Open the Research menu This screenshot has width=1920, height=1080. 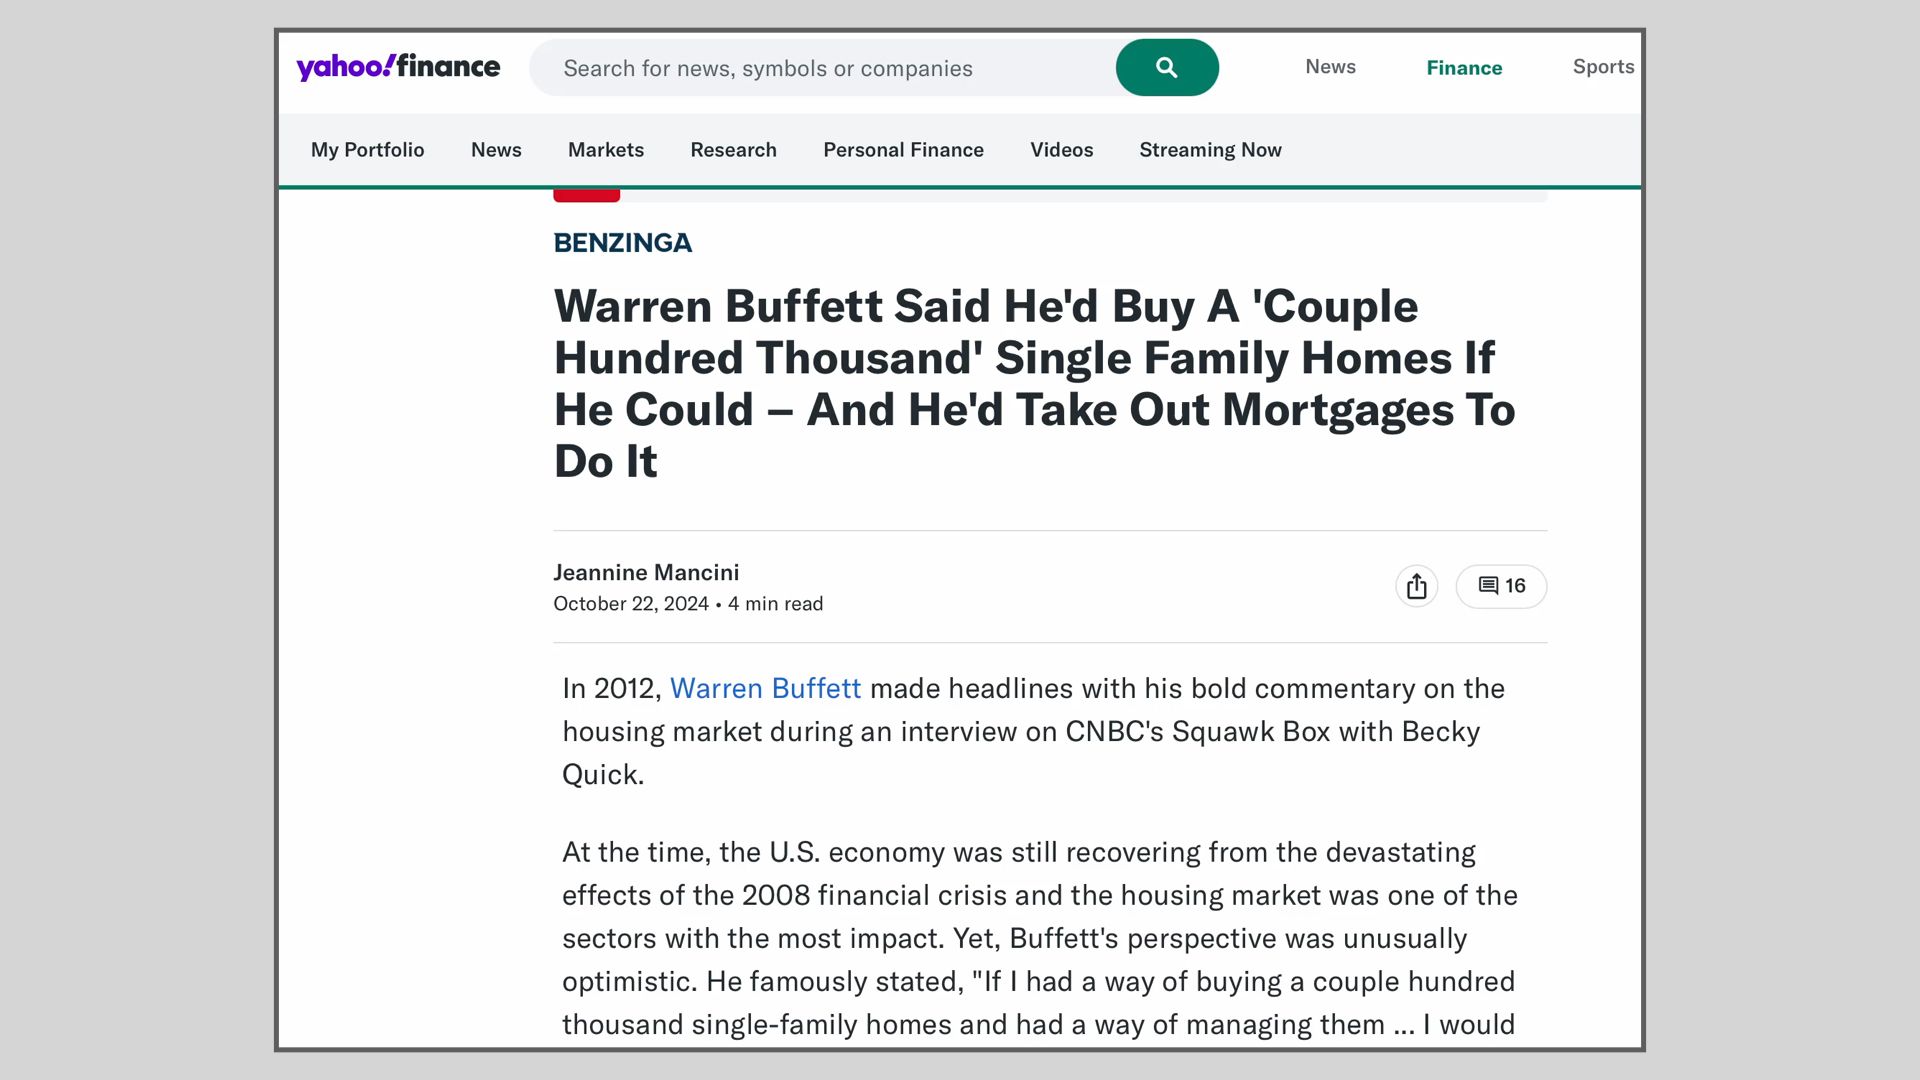733,150
